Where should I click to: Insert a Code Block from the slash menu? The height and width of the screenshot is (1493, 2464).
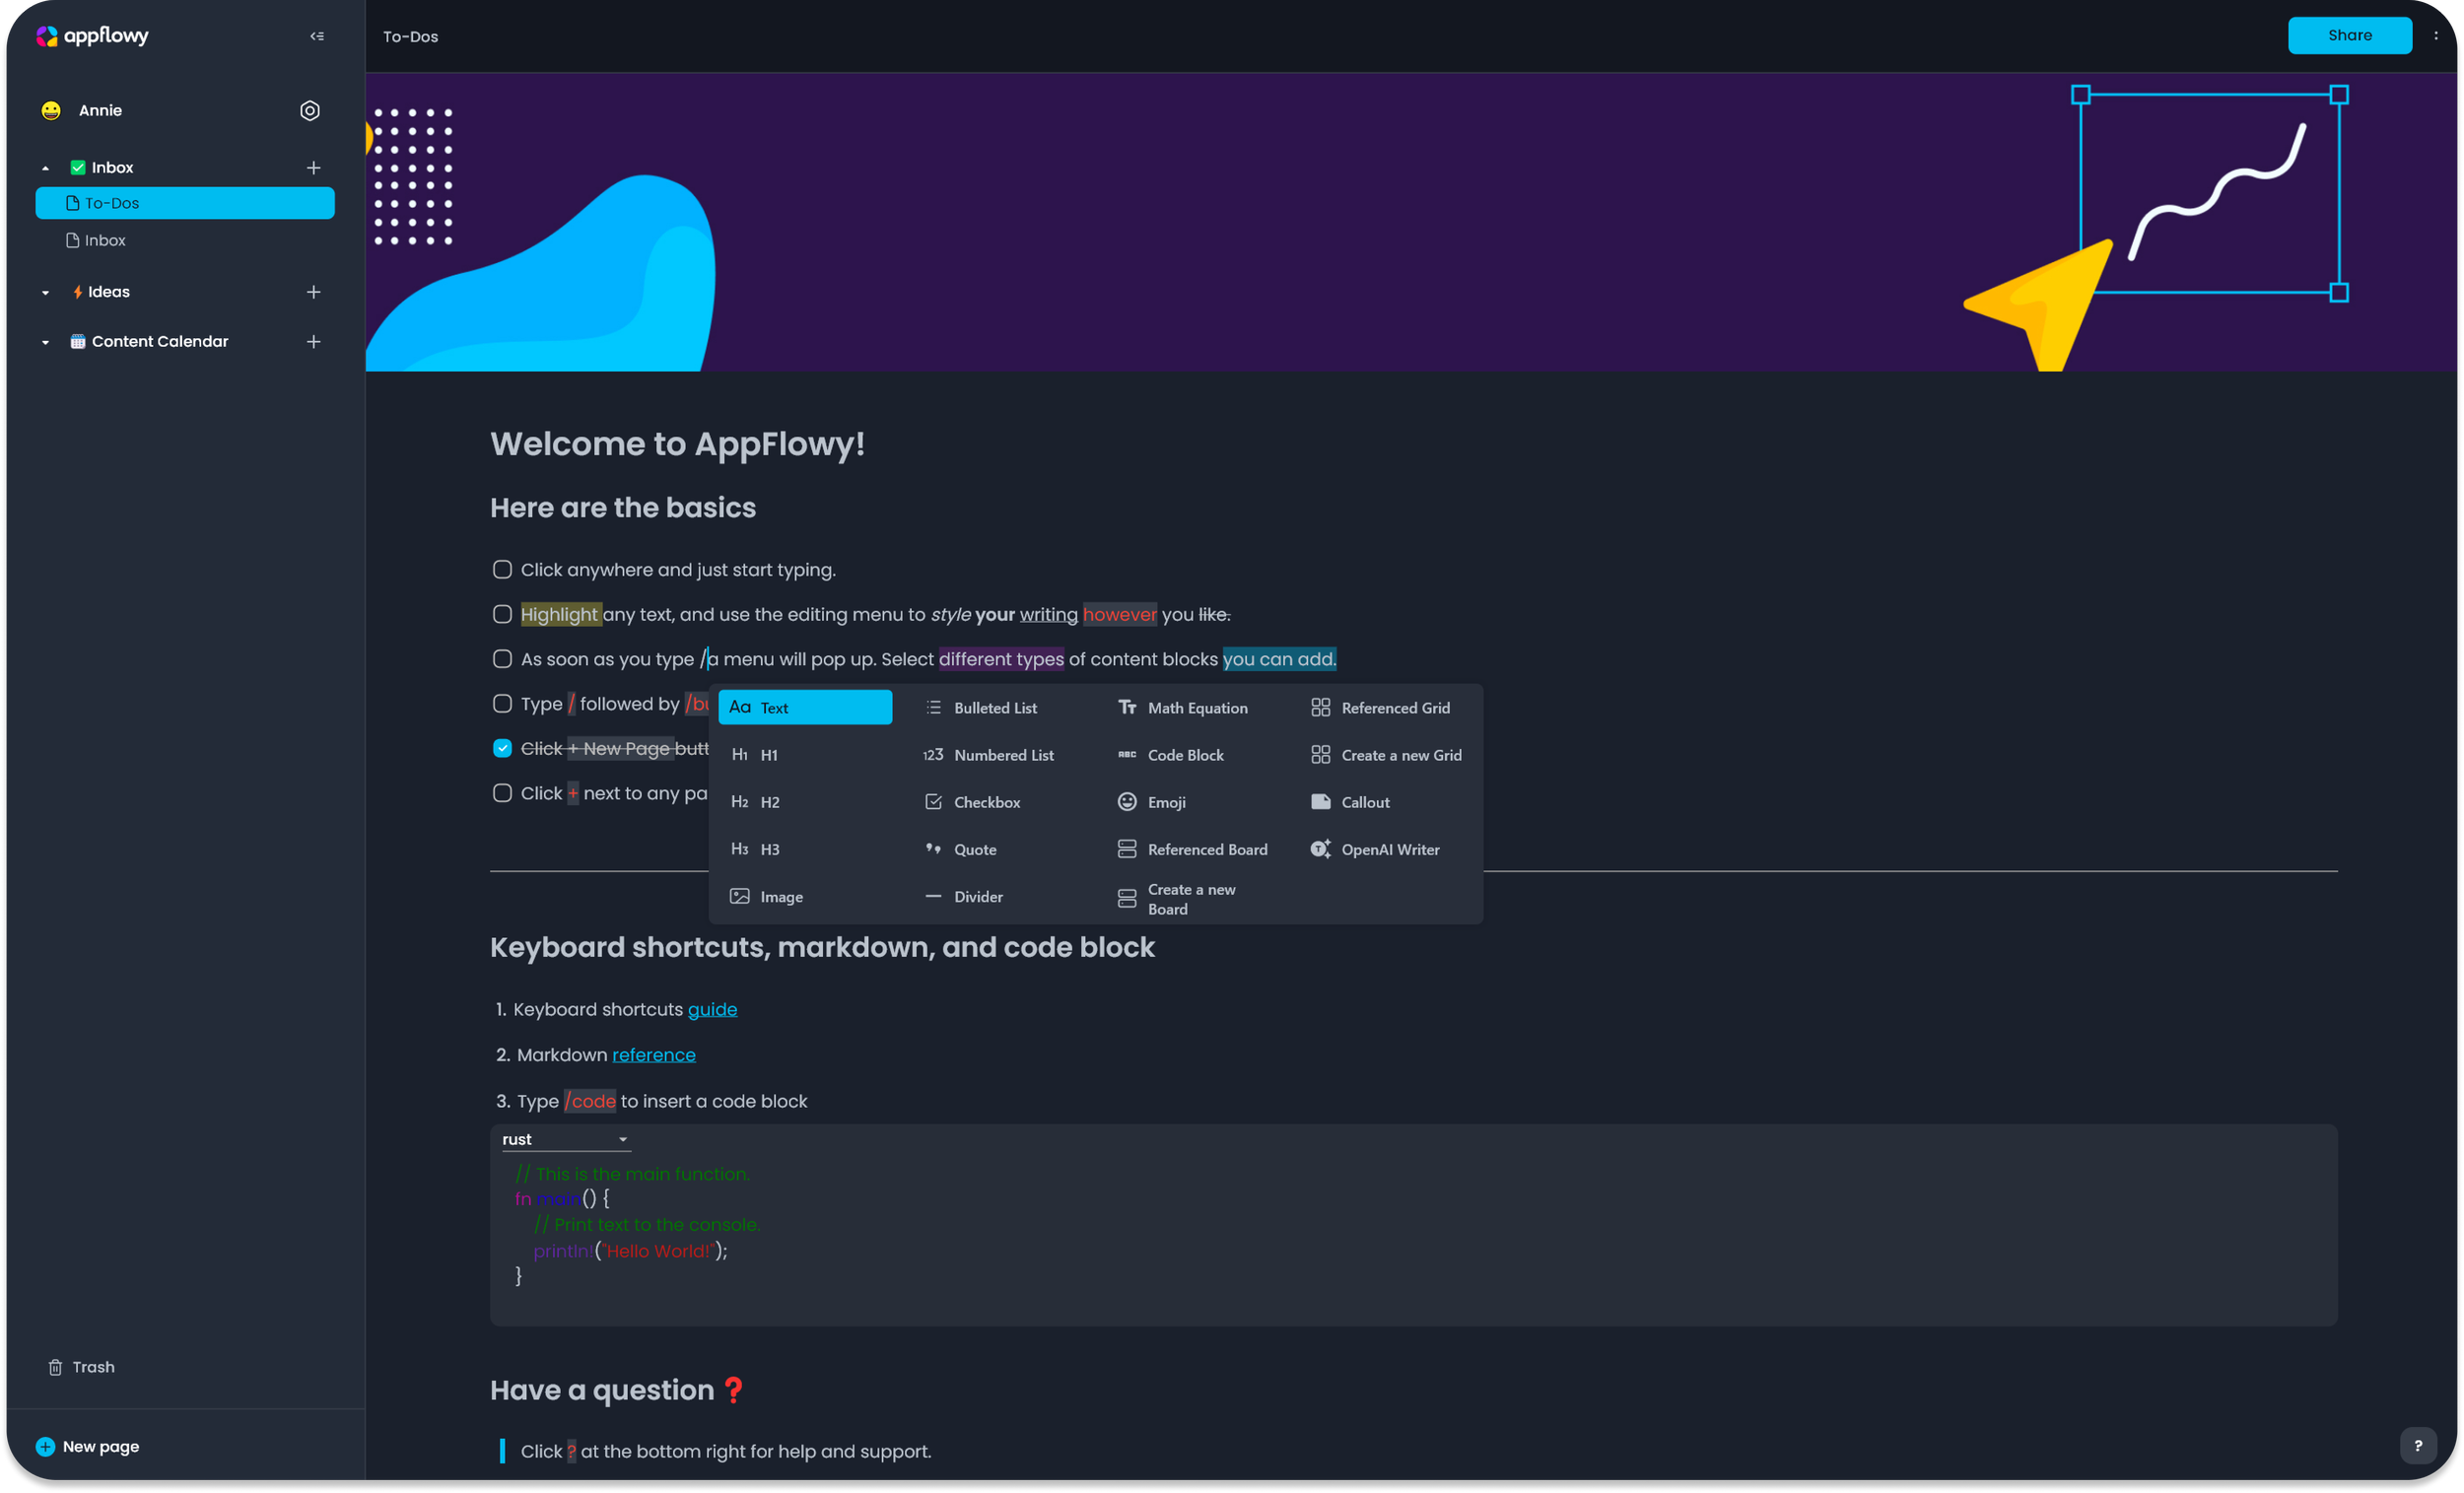click(1186, 754)
